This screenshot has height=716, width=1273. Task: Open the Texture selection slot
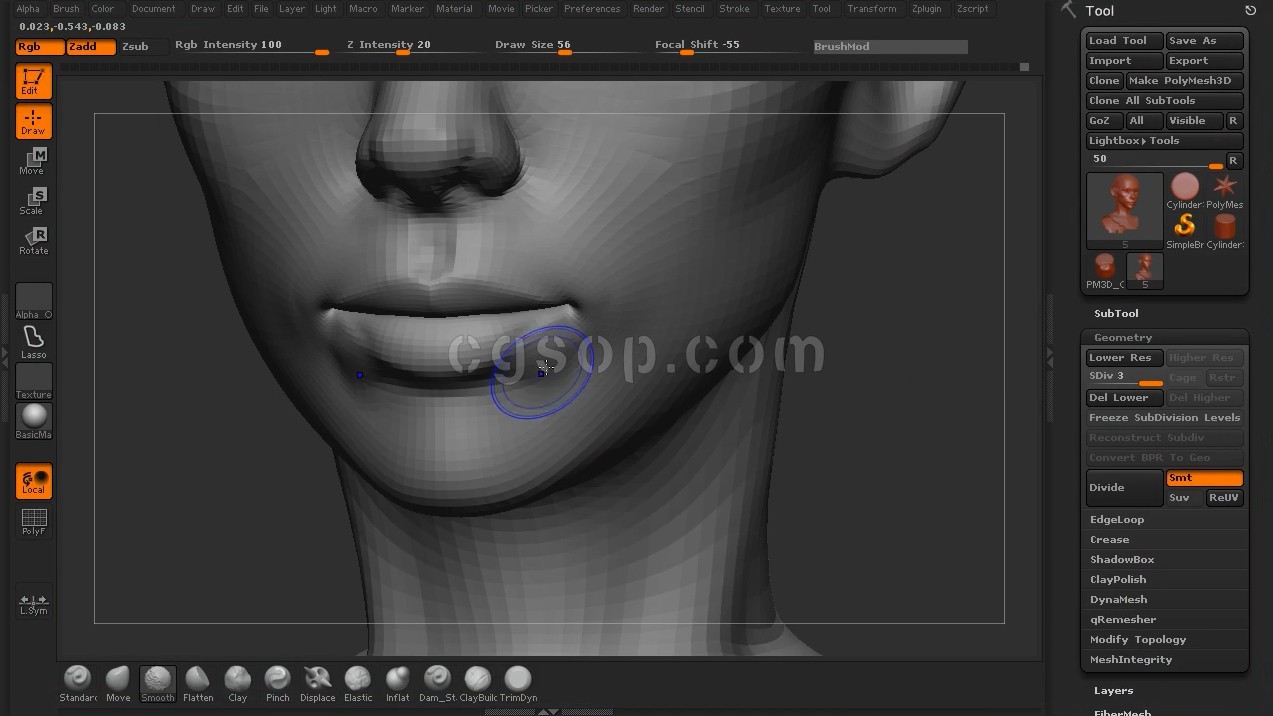click(x=33, y=381)
